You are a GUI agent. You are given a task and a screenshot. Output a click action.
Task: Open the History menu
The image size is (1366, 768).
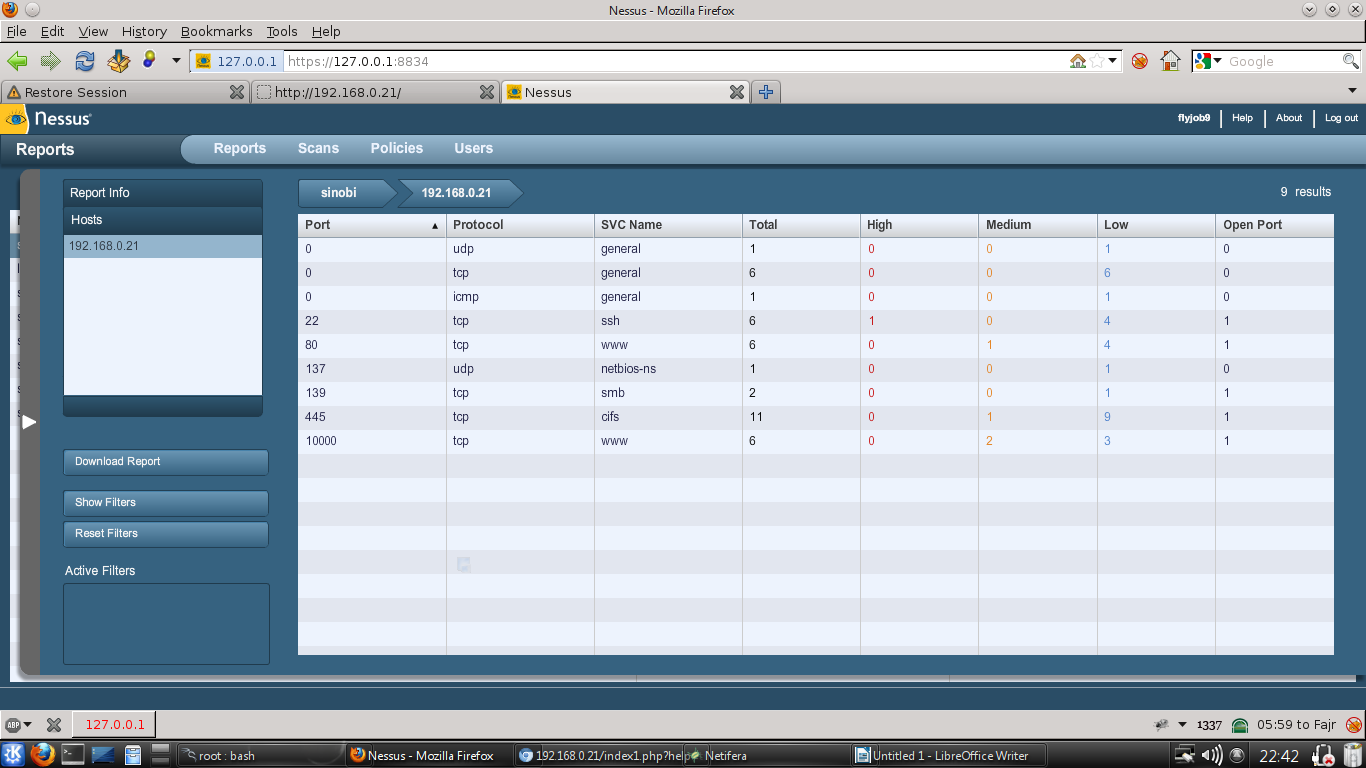pos(144,31)
